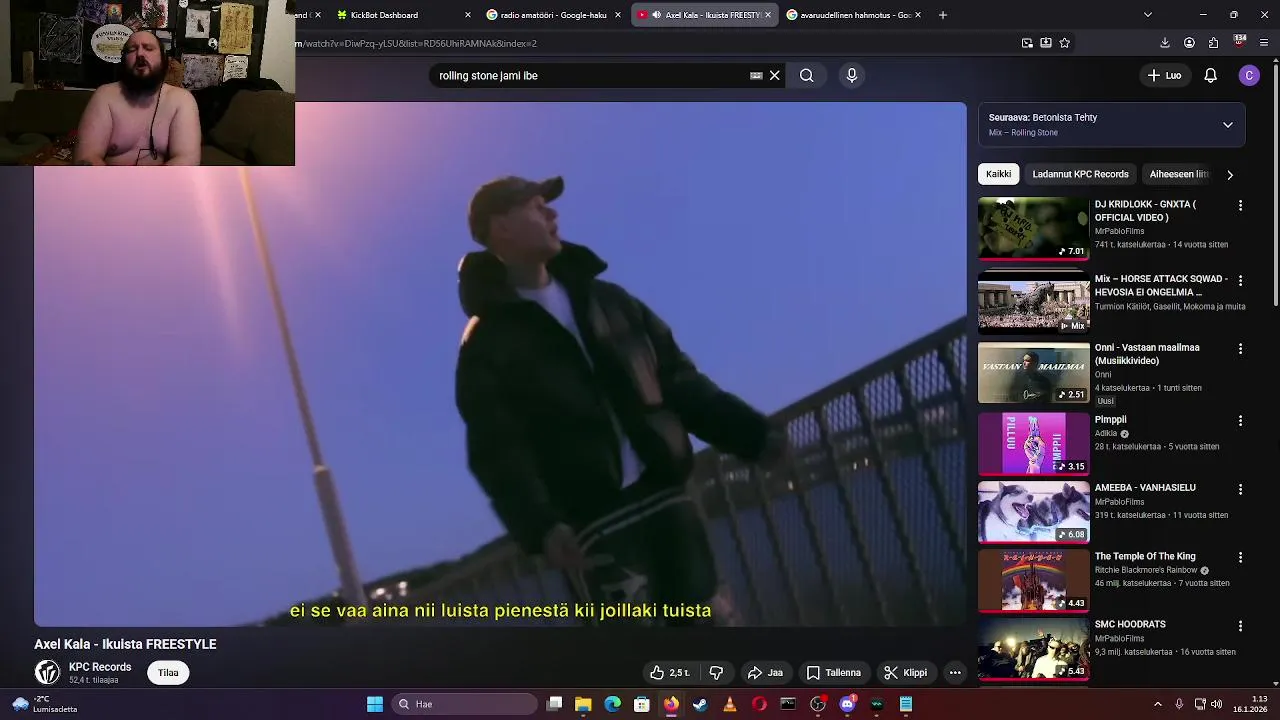Select the Ladannut KPC Records chip
The height and width of the screenshot is (720, 1280).
[1080, 174]
